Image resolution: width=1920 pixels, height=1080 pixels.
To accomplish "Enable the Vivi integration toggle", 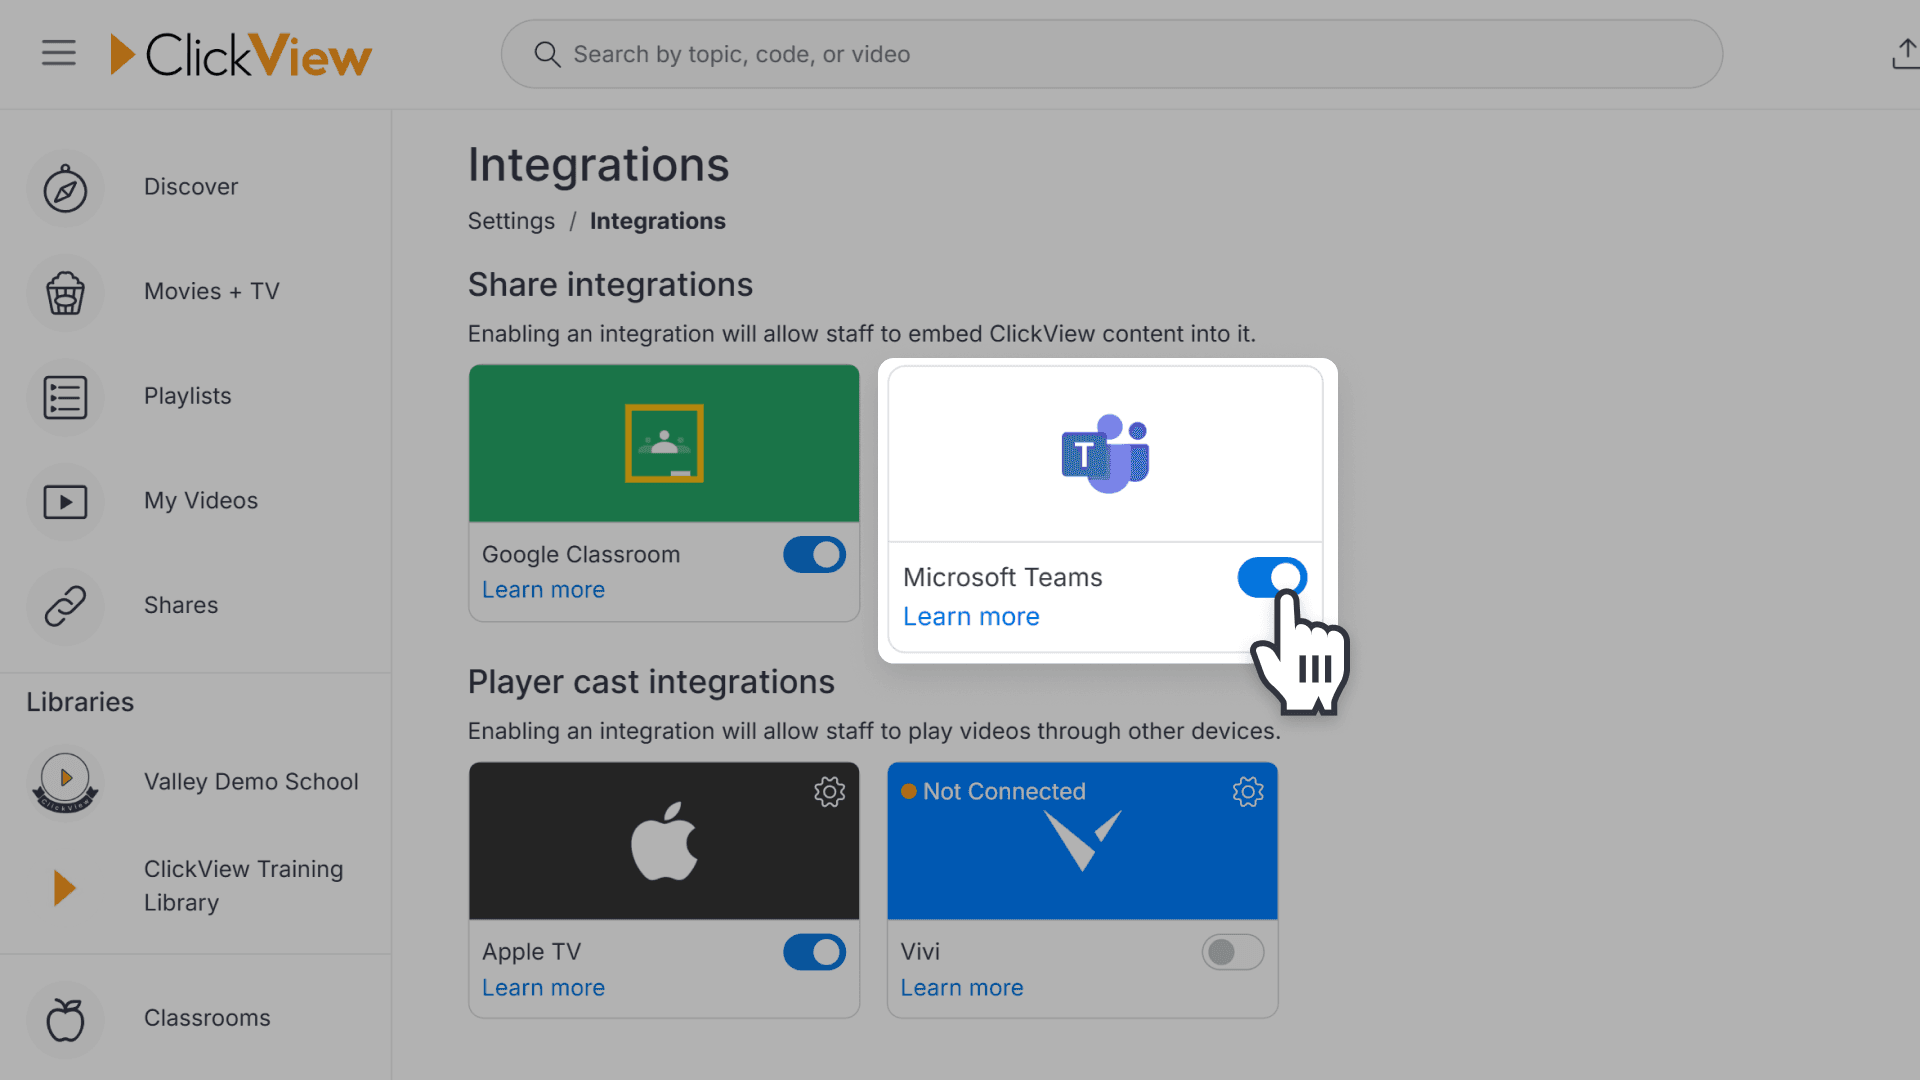I will pos(1232,952).
